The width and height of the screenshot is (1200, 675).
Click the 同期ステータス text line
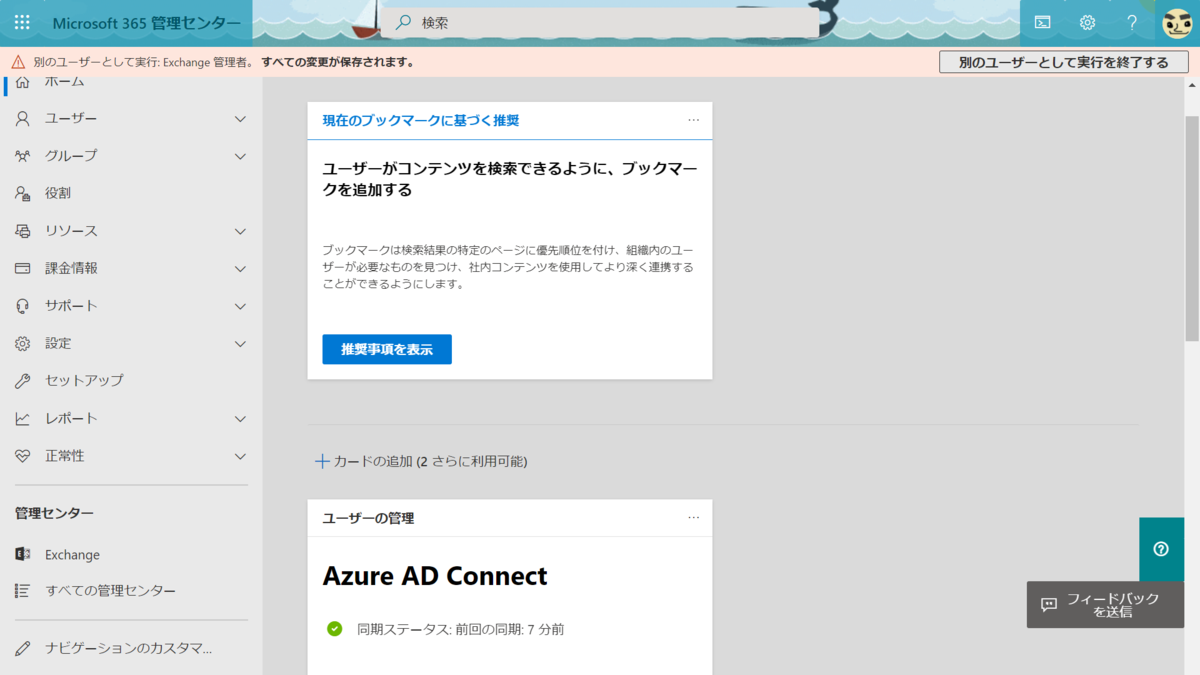pos(461,629)
